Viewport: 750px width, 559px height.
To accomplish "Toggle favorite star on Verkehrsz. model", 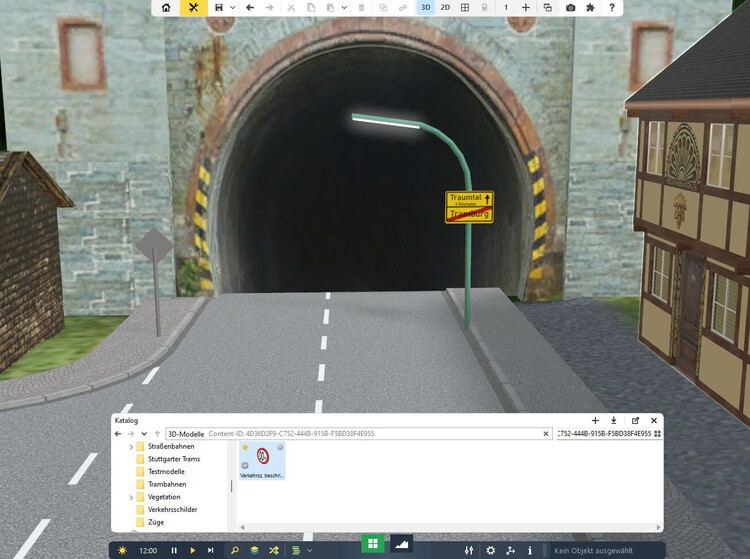I will pyautogui.click(x=245, y=447).
